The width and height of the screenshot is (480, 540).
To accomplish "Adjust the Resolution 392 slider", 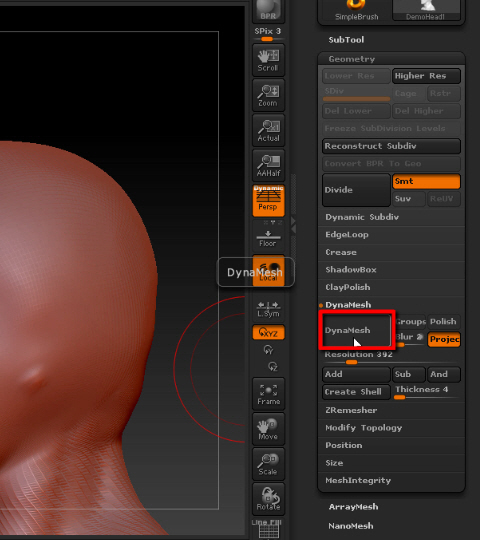I will pos(391,357).
